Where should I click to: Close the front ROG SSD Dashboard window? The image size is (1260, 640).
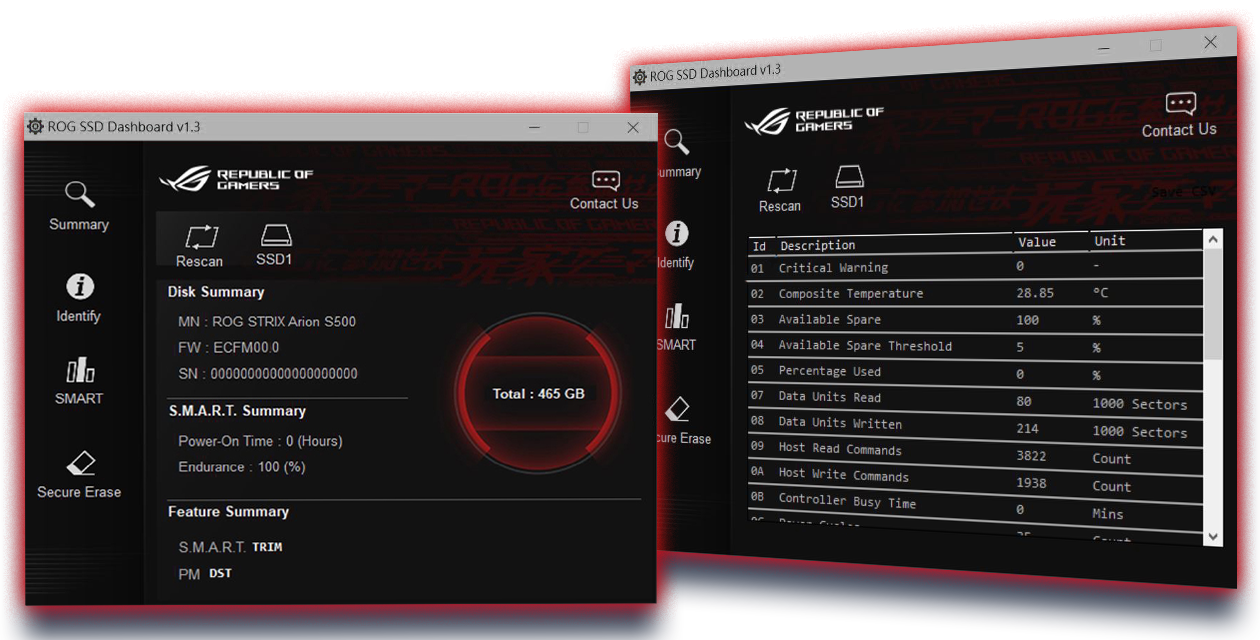pos(633,127)
